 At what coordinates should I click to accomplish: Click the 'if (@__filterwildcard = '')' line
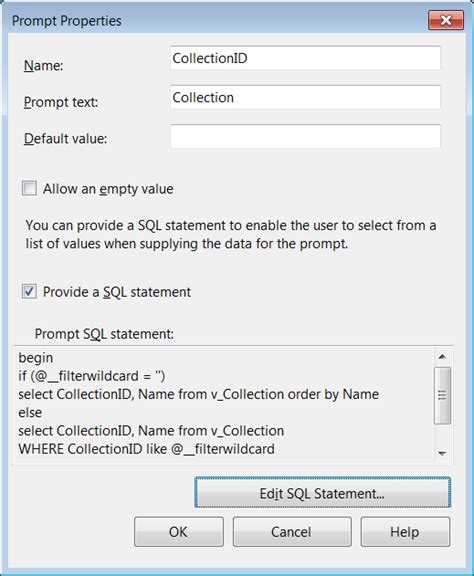tap(92, 376)
